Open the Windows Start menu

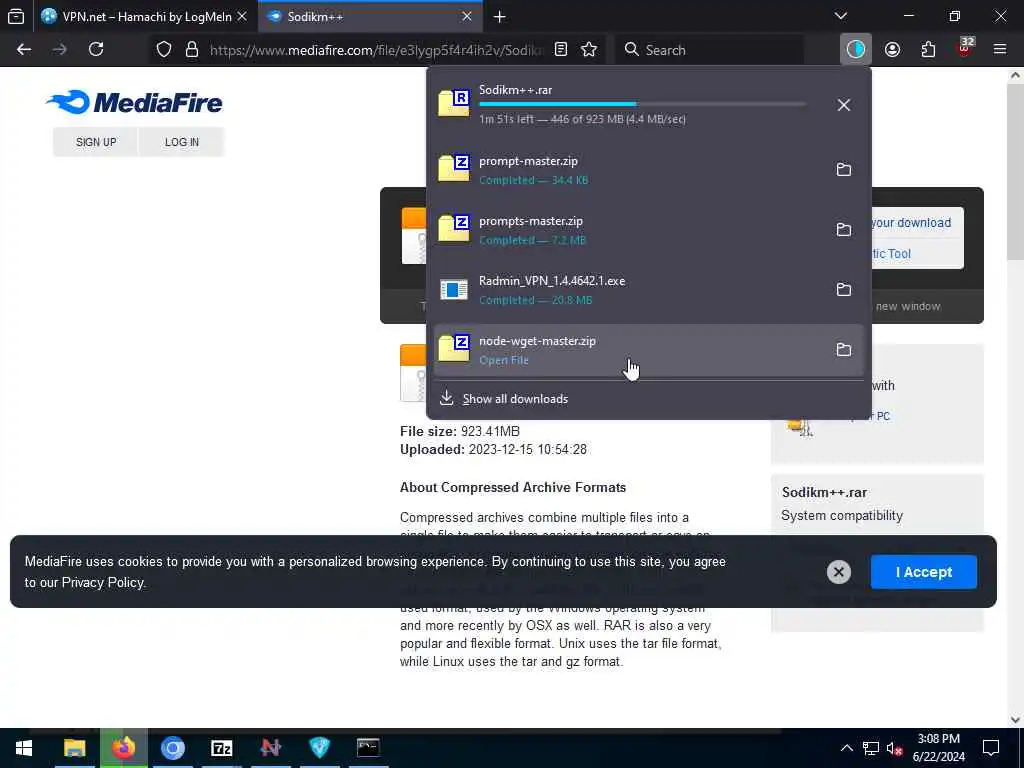tap(24, 748)
